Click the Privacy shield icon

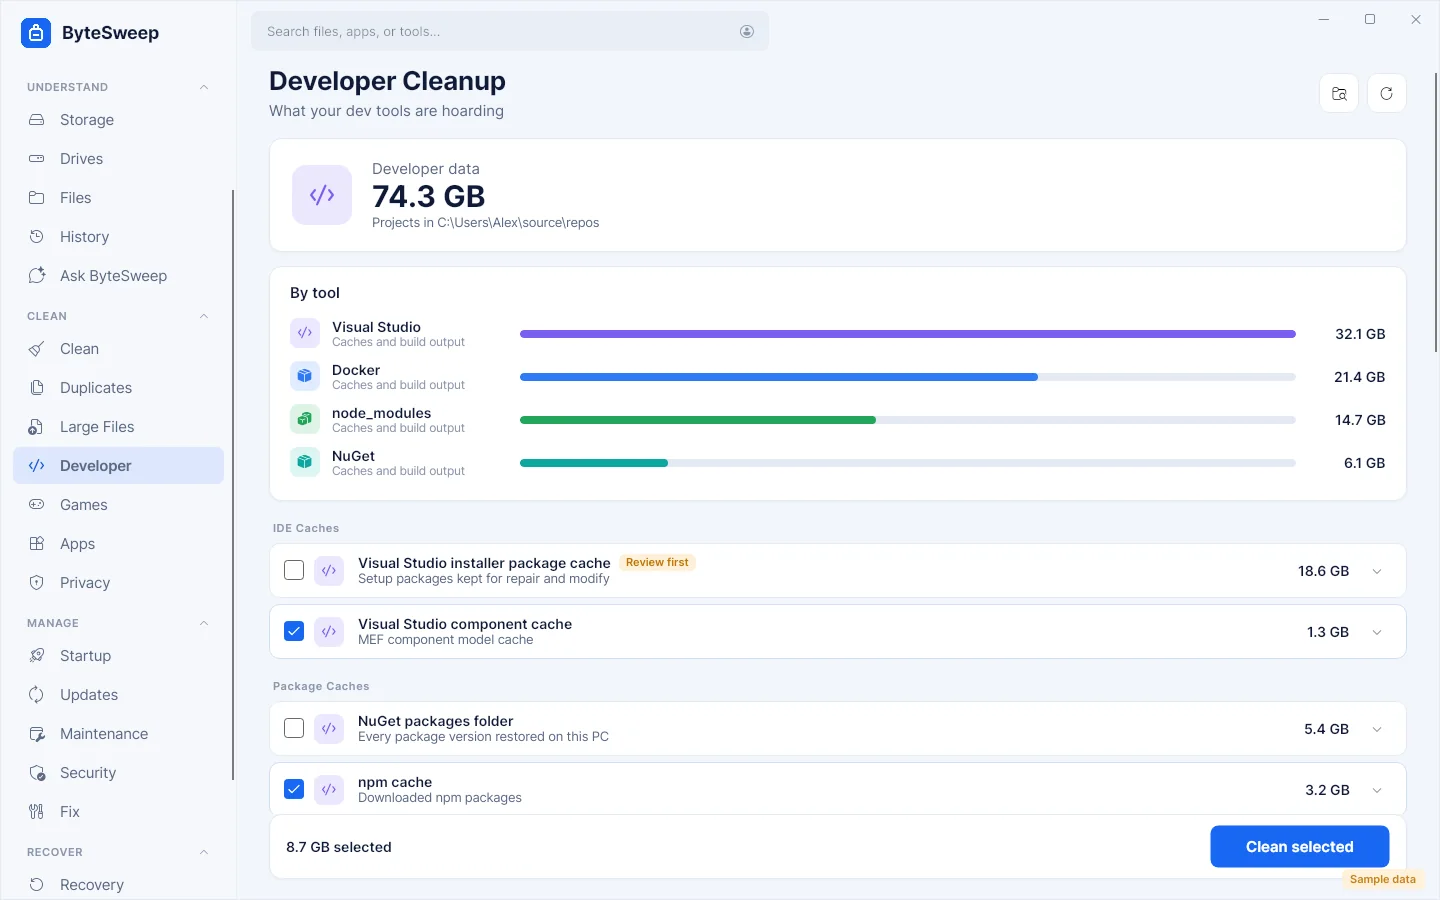click(x=37, y=583)
